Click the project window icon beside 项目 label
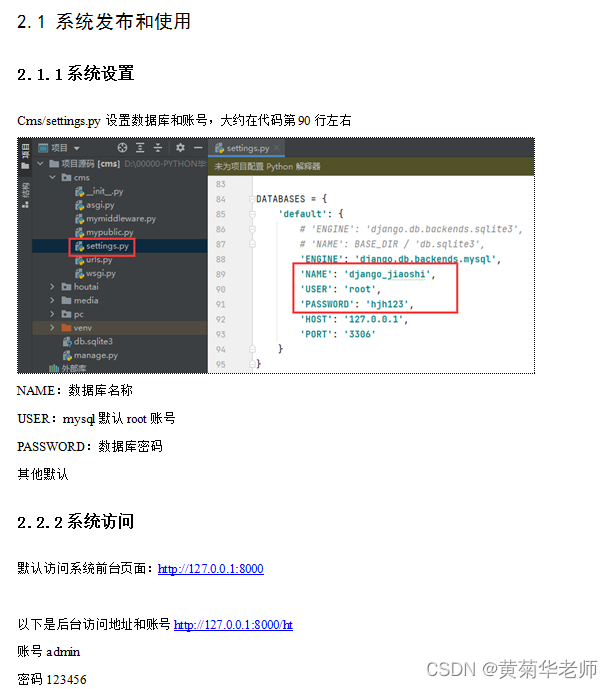The image size is (613, 689). [43, 148]
